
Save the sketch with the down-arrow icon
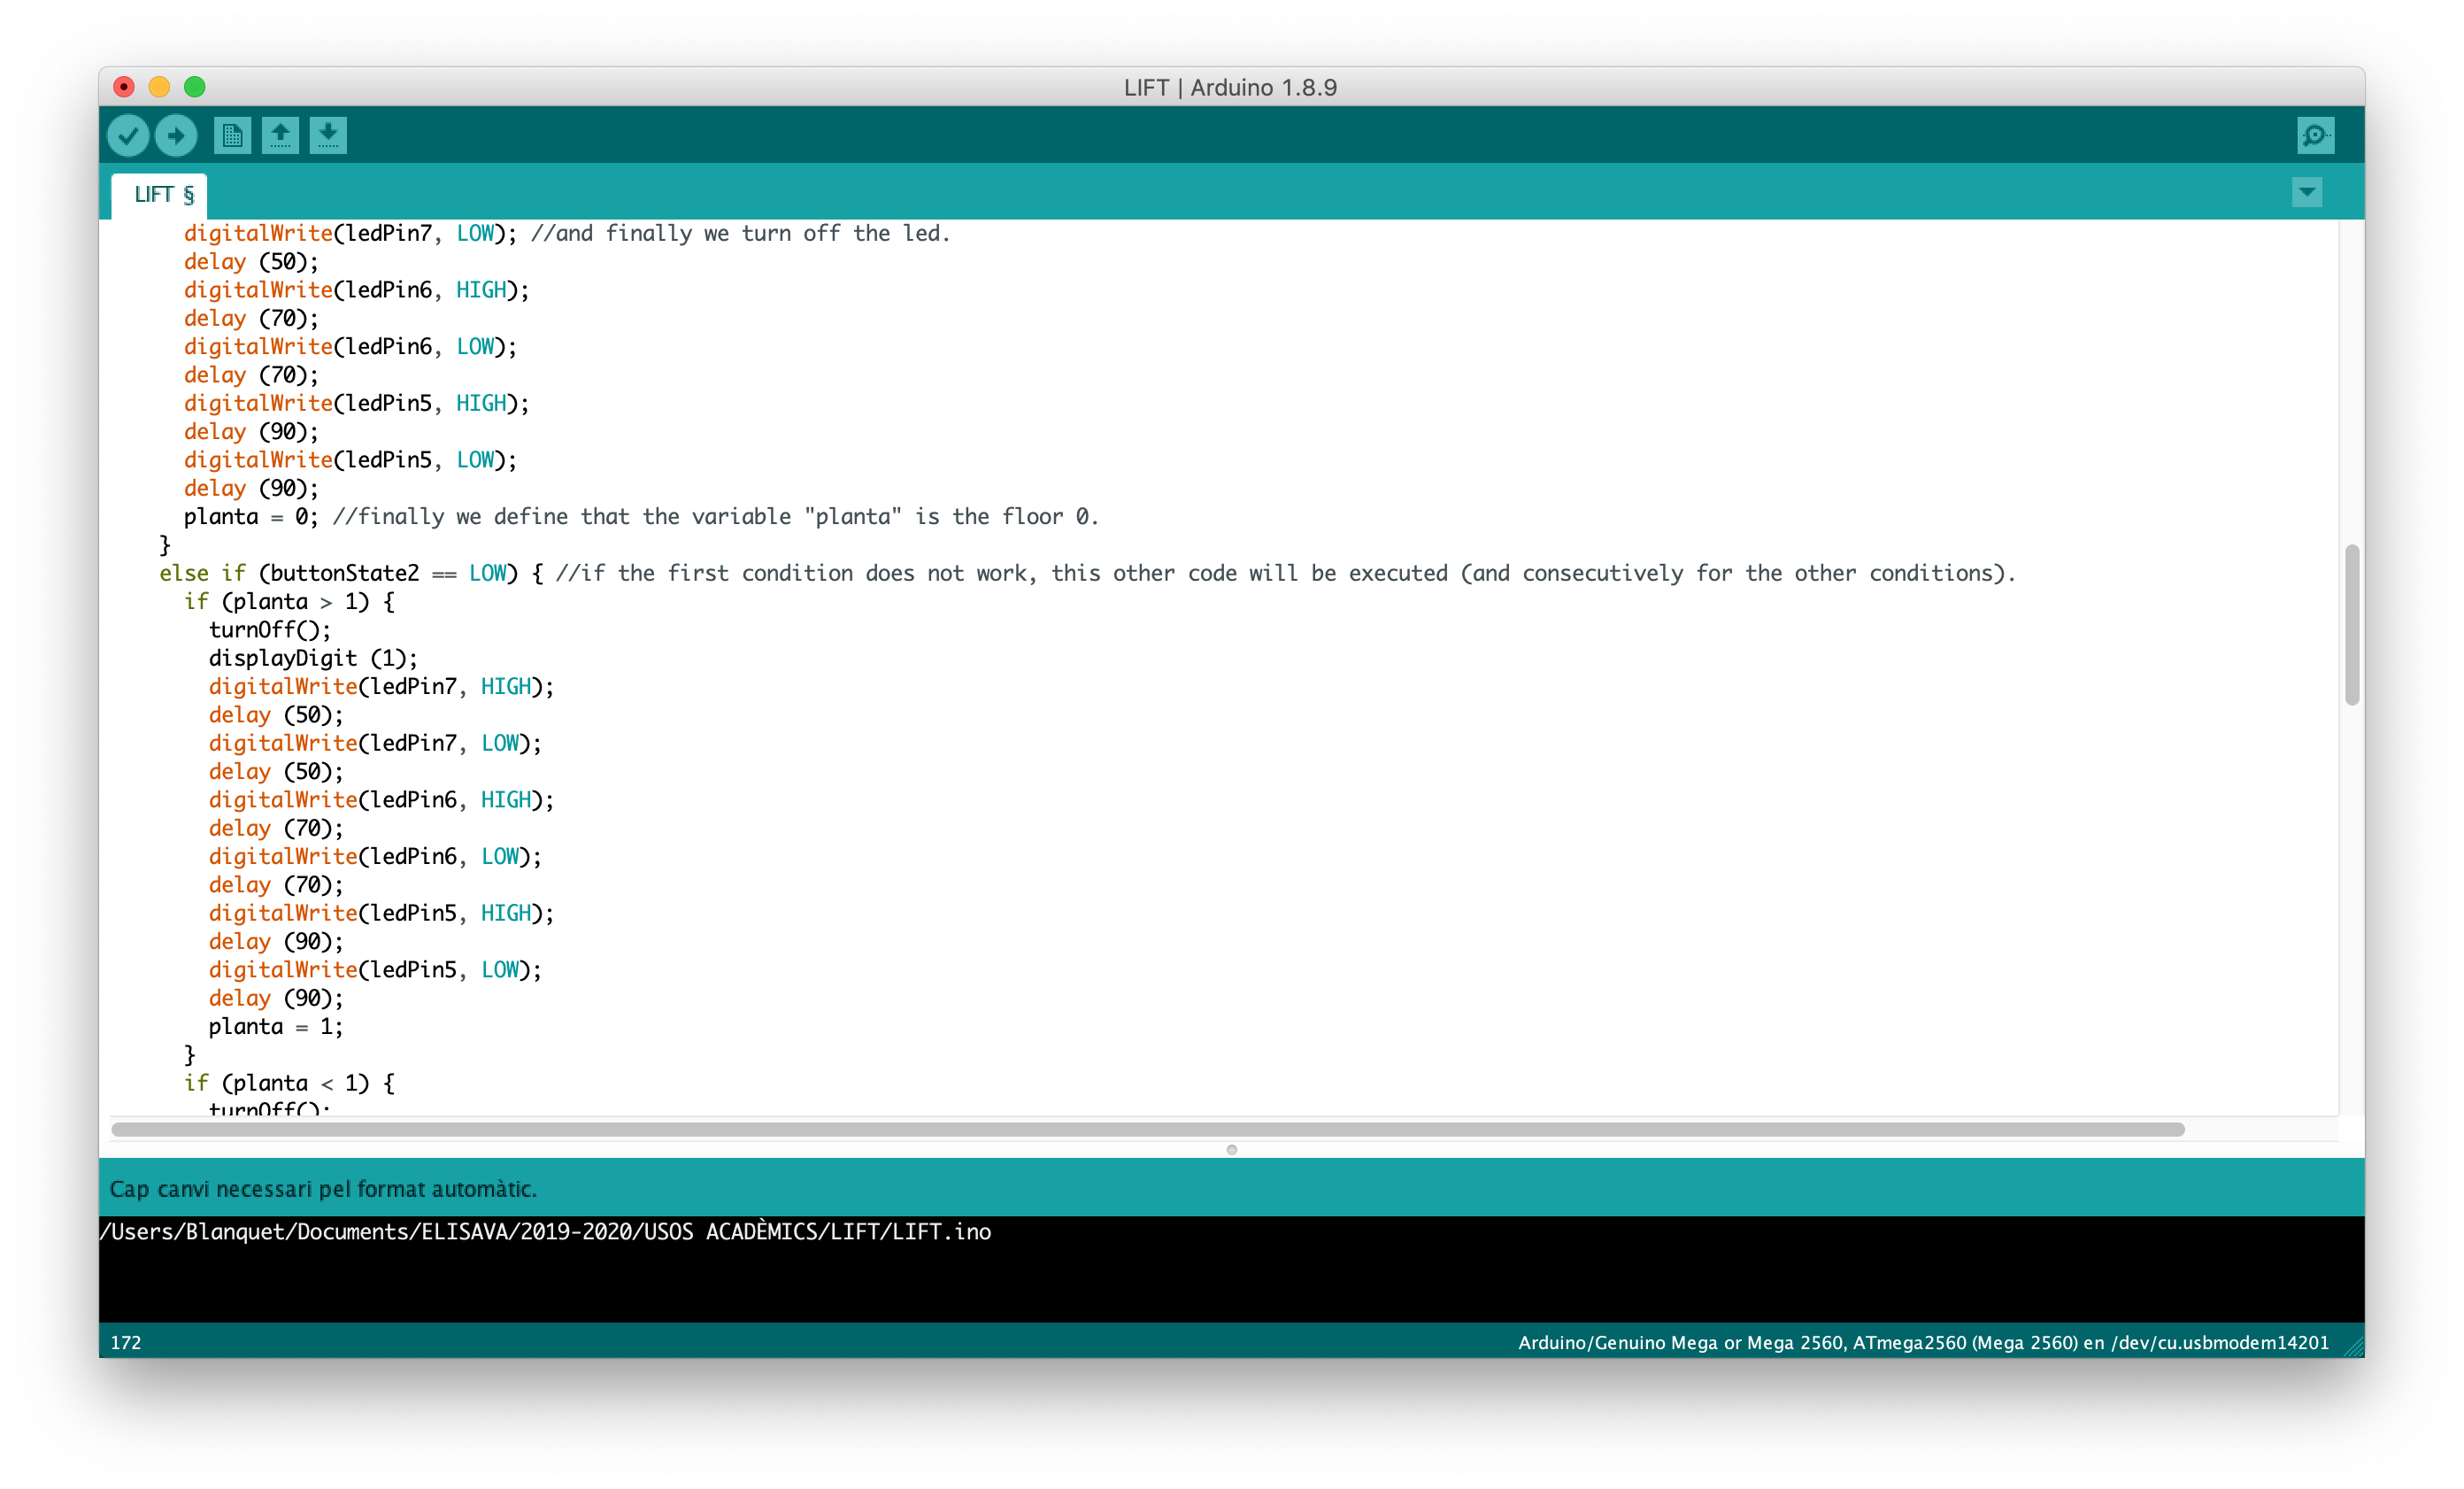[x=328, y=136]
